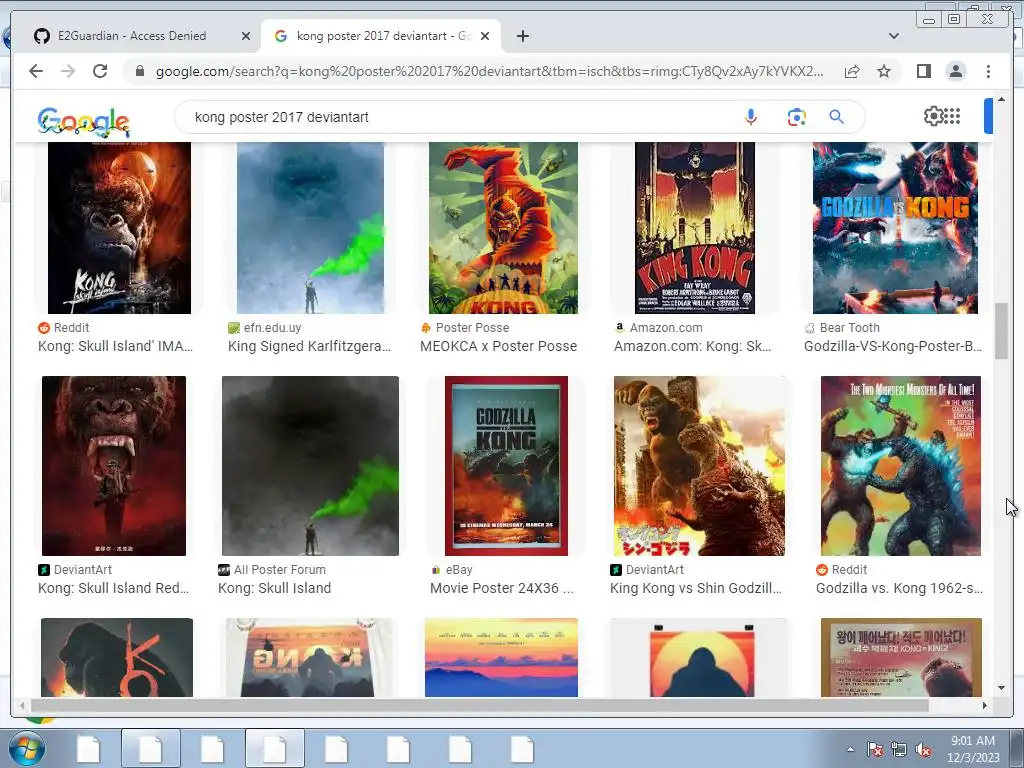This screenshot has width=1024, height=768.
Task: Open the Korean text Kong poster thumbnail
Action: coord(901,658)
